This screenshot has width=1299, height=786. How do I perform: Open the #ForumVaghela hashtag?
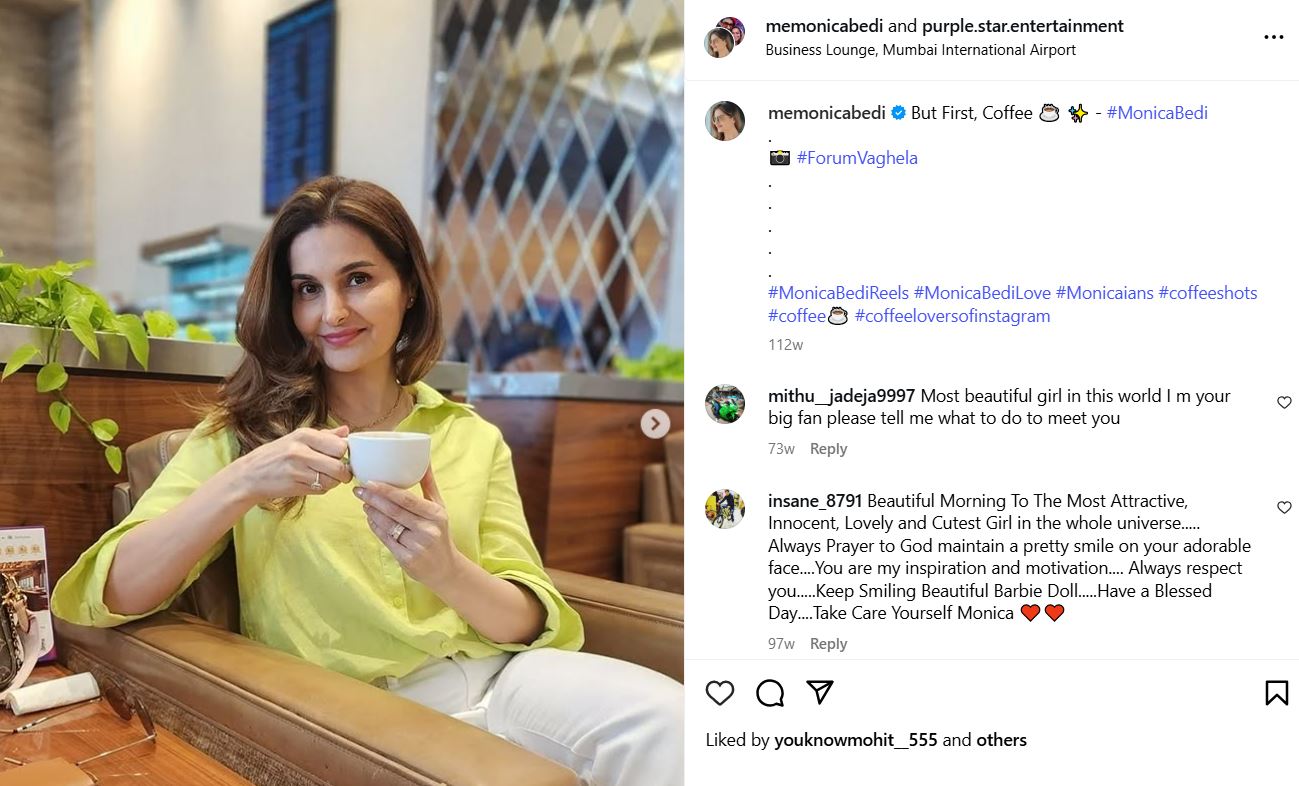pos(857,158)
